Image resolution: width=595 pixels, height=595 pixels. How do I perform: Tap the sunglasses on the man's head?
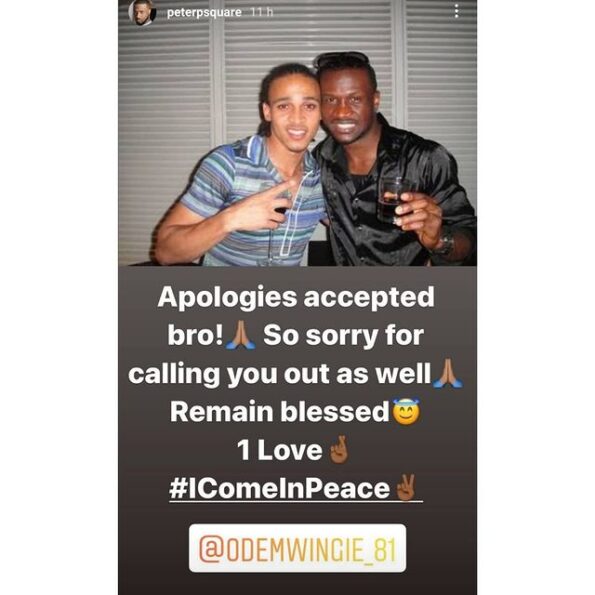coord(342,59)
